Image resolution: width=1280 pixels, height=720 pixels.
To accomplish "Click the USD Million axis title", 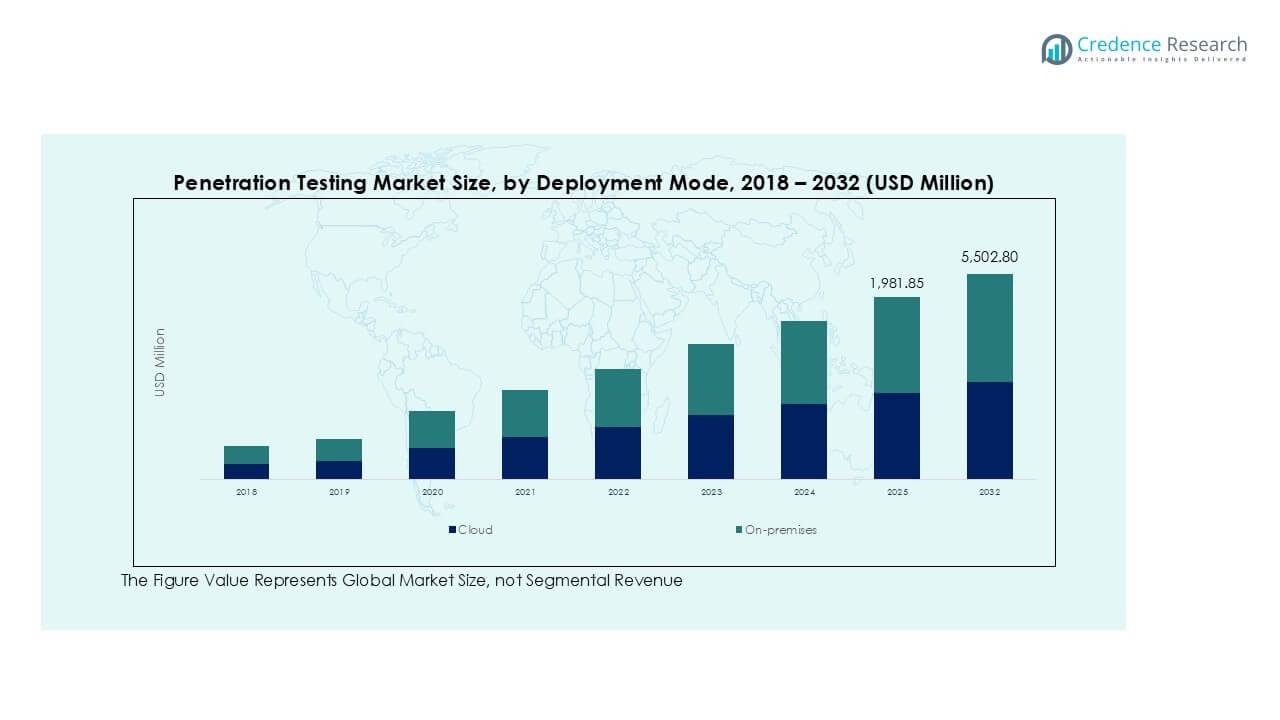I will tap(160, 360).
